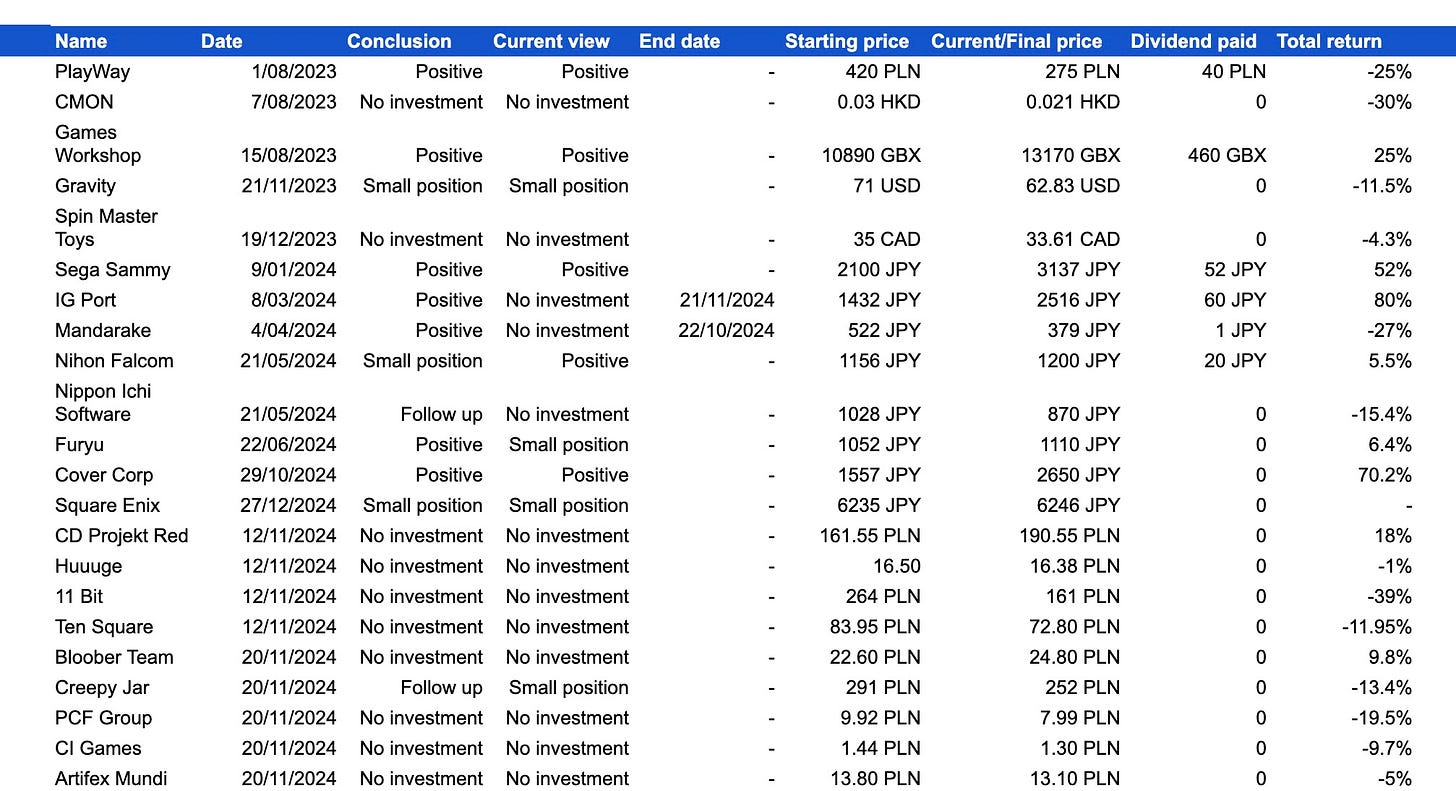
Task: Select the Total return column header
Action: point(1329,41)
